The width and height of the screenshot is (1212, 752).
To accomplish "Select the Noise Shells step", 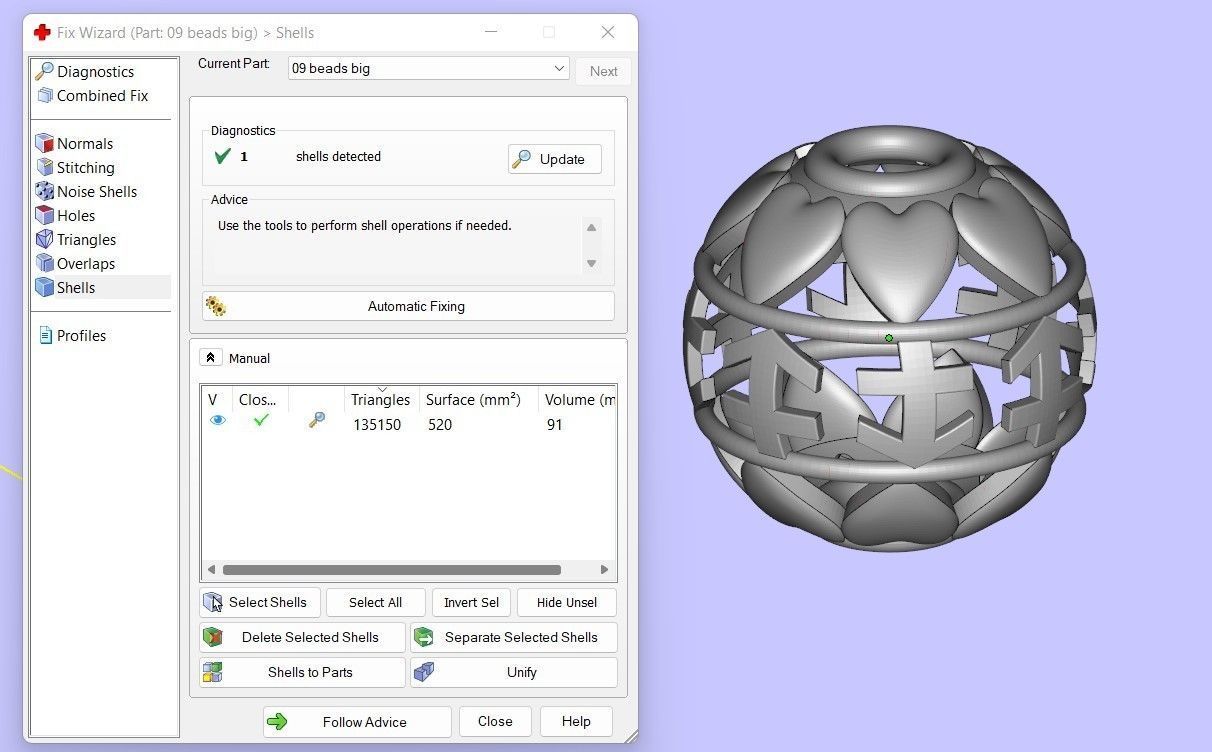I will 97,192.
